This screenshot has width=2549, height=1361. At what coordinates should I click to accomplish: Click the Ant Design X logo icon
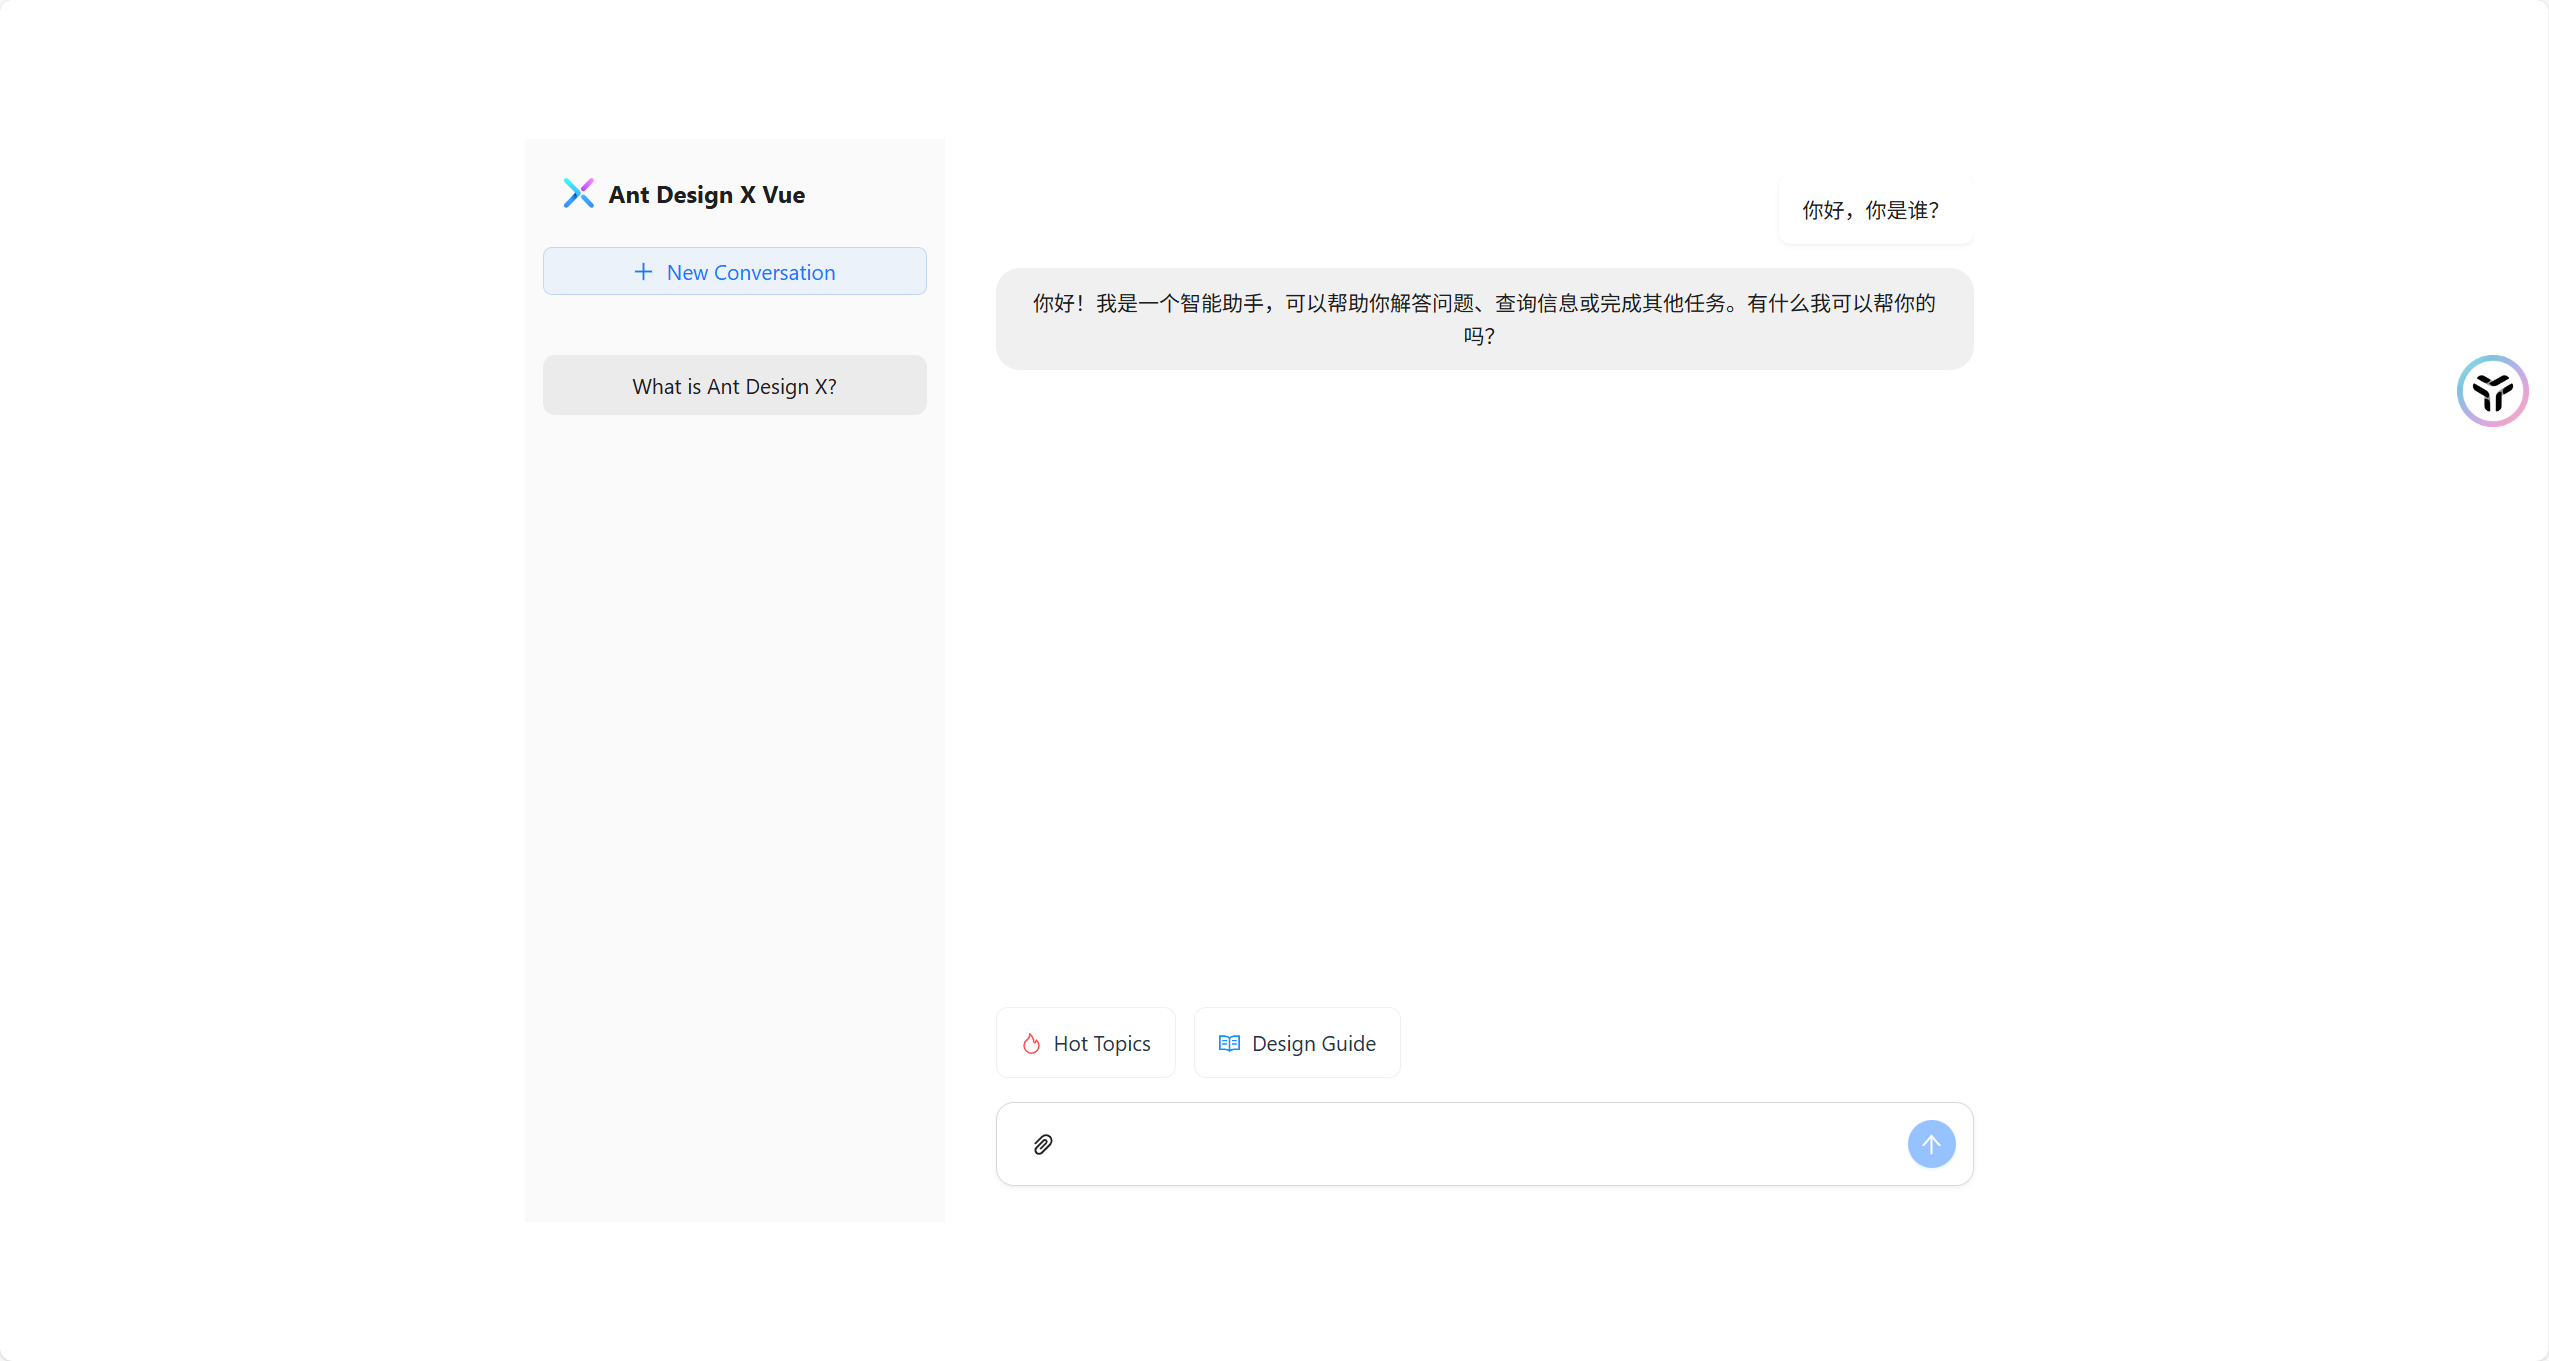click(578, 193)
